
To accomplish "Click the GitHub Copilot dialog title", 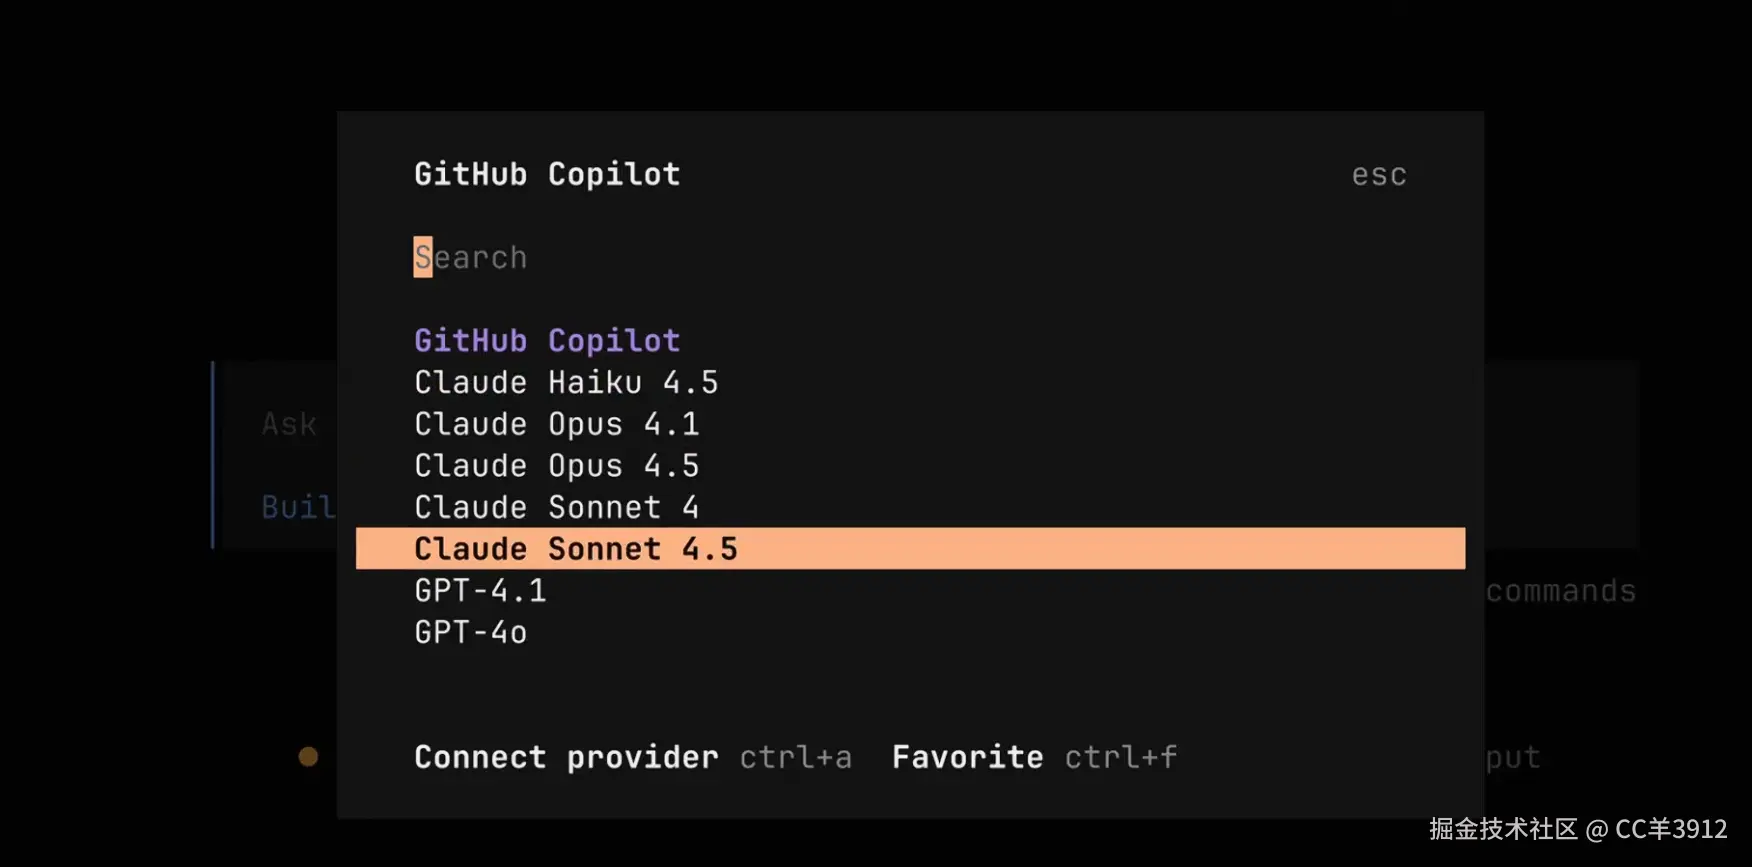I will pos(546,174).
